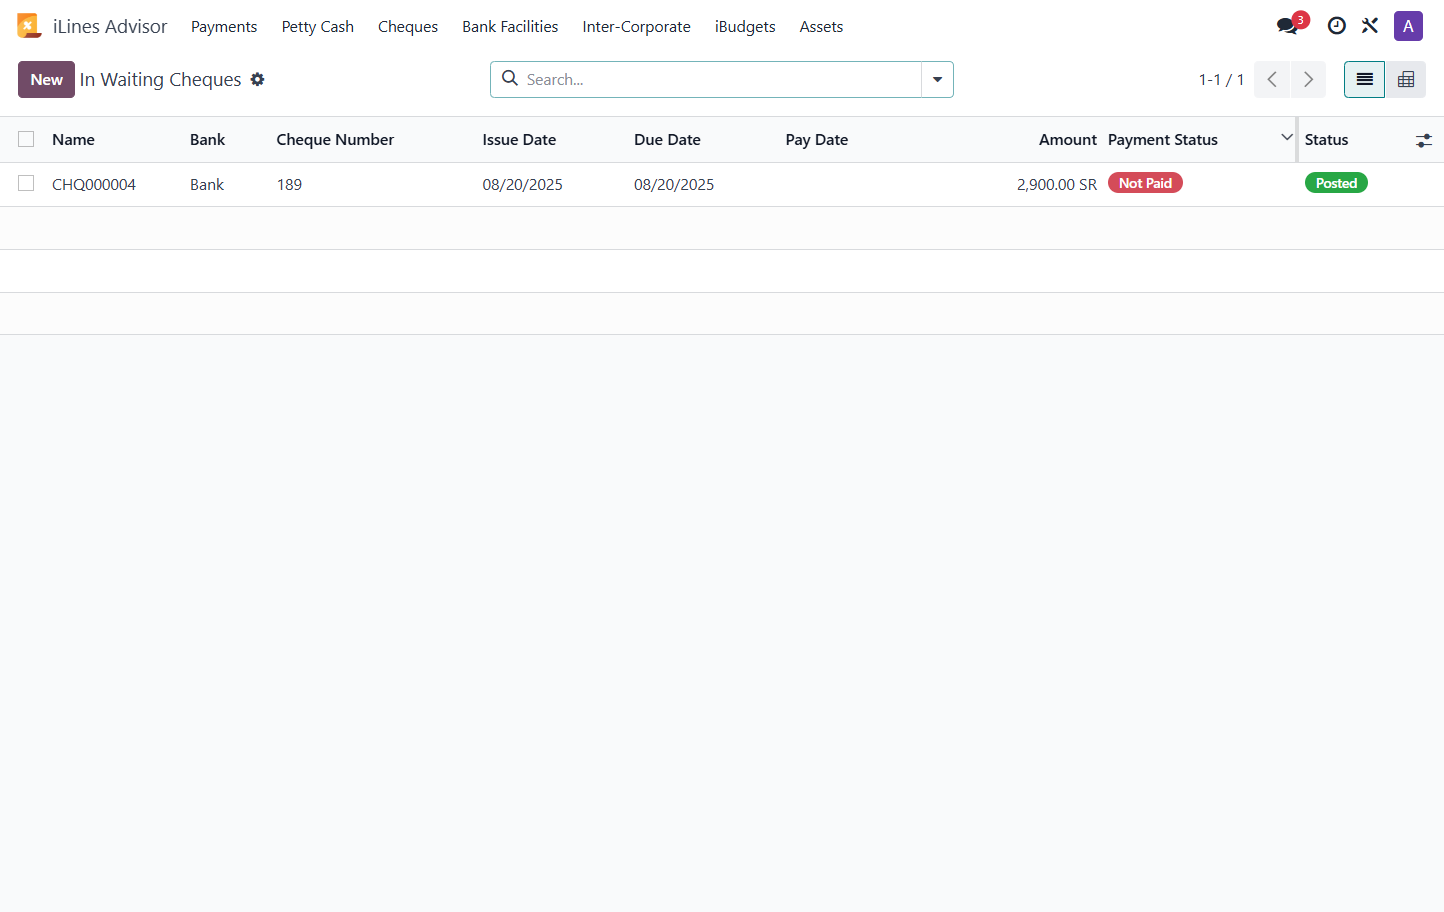Open the activities clock icon
This screenshot has width=1444, height=912.
(x=1336, y=26)
